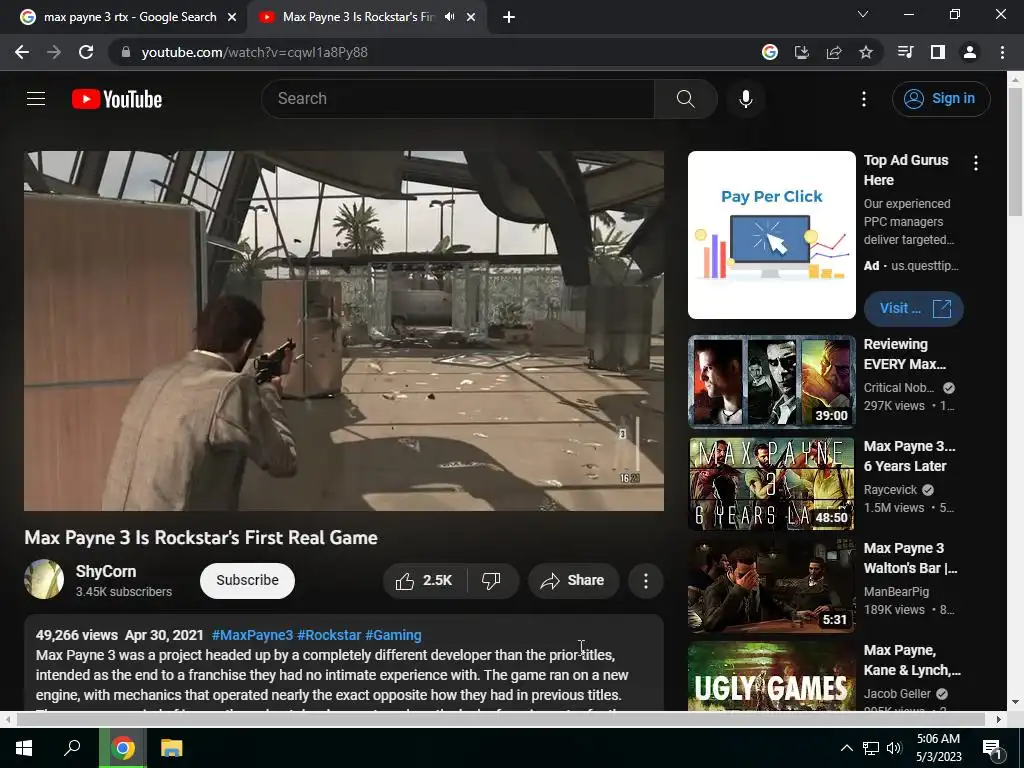Open the taskbar volume control
The image size is (1024, 768).
point(894,748)
